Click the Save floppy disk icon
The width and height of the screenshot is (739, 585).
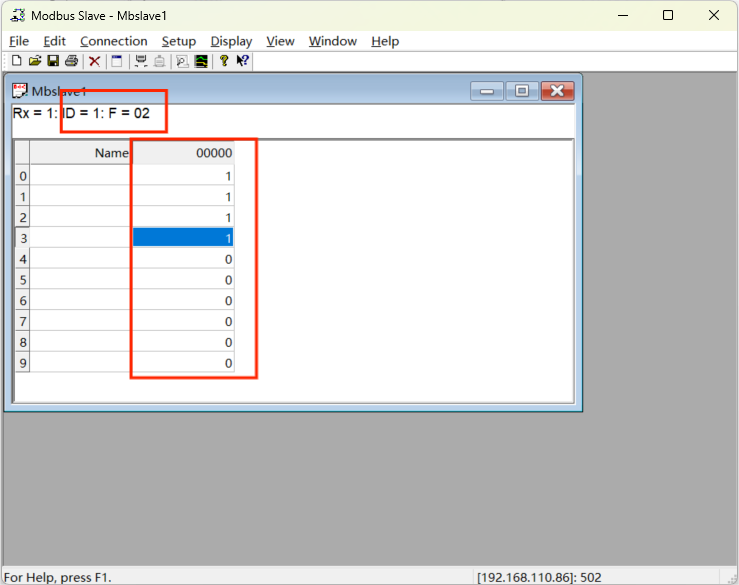[x=53, y=61]
